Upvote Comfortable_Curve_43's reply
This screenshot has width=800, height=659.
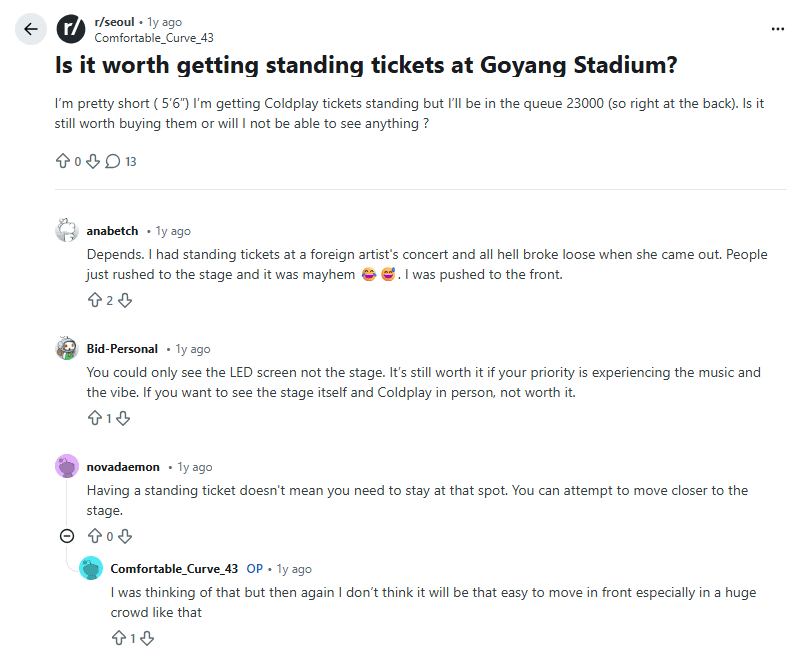[x=118, y=637]
